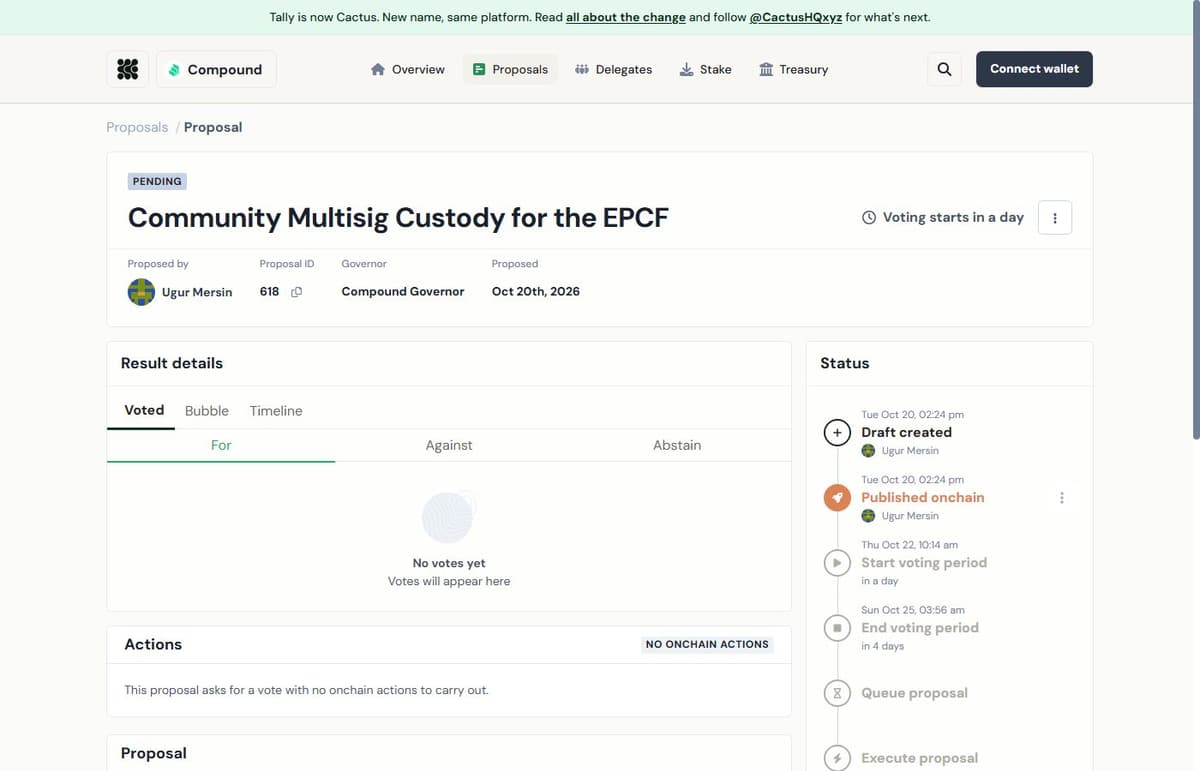
Task: Click the Queue proposal label
Action: click(915, 692)
